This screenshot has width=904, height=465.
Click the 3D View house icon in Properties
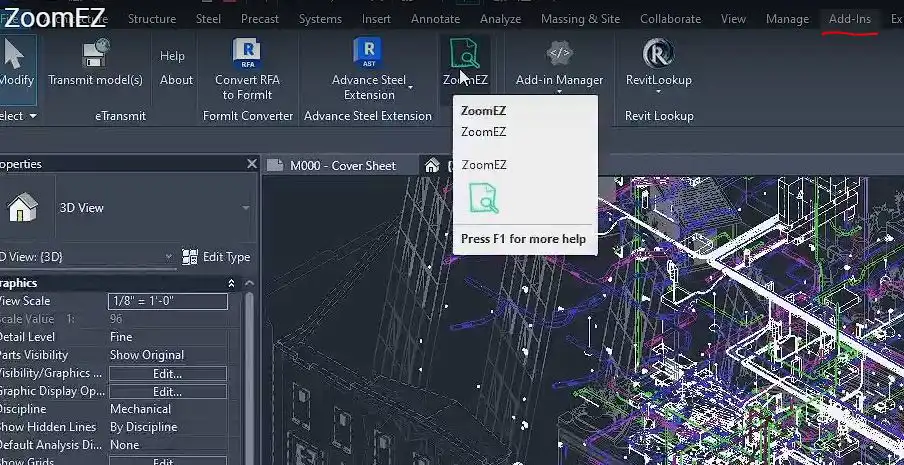pyautogui.click(x=22, y=207)
